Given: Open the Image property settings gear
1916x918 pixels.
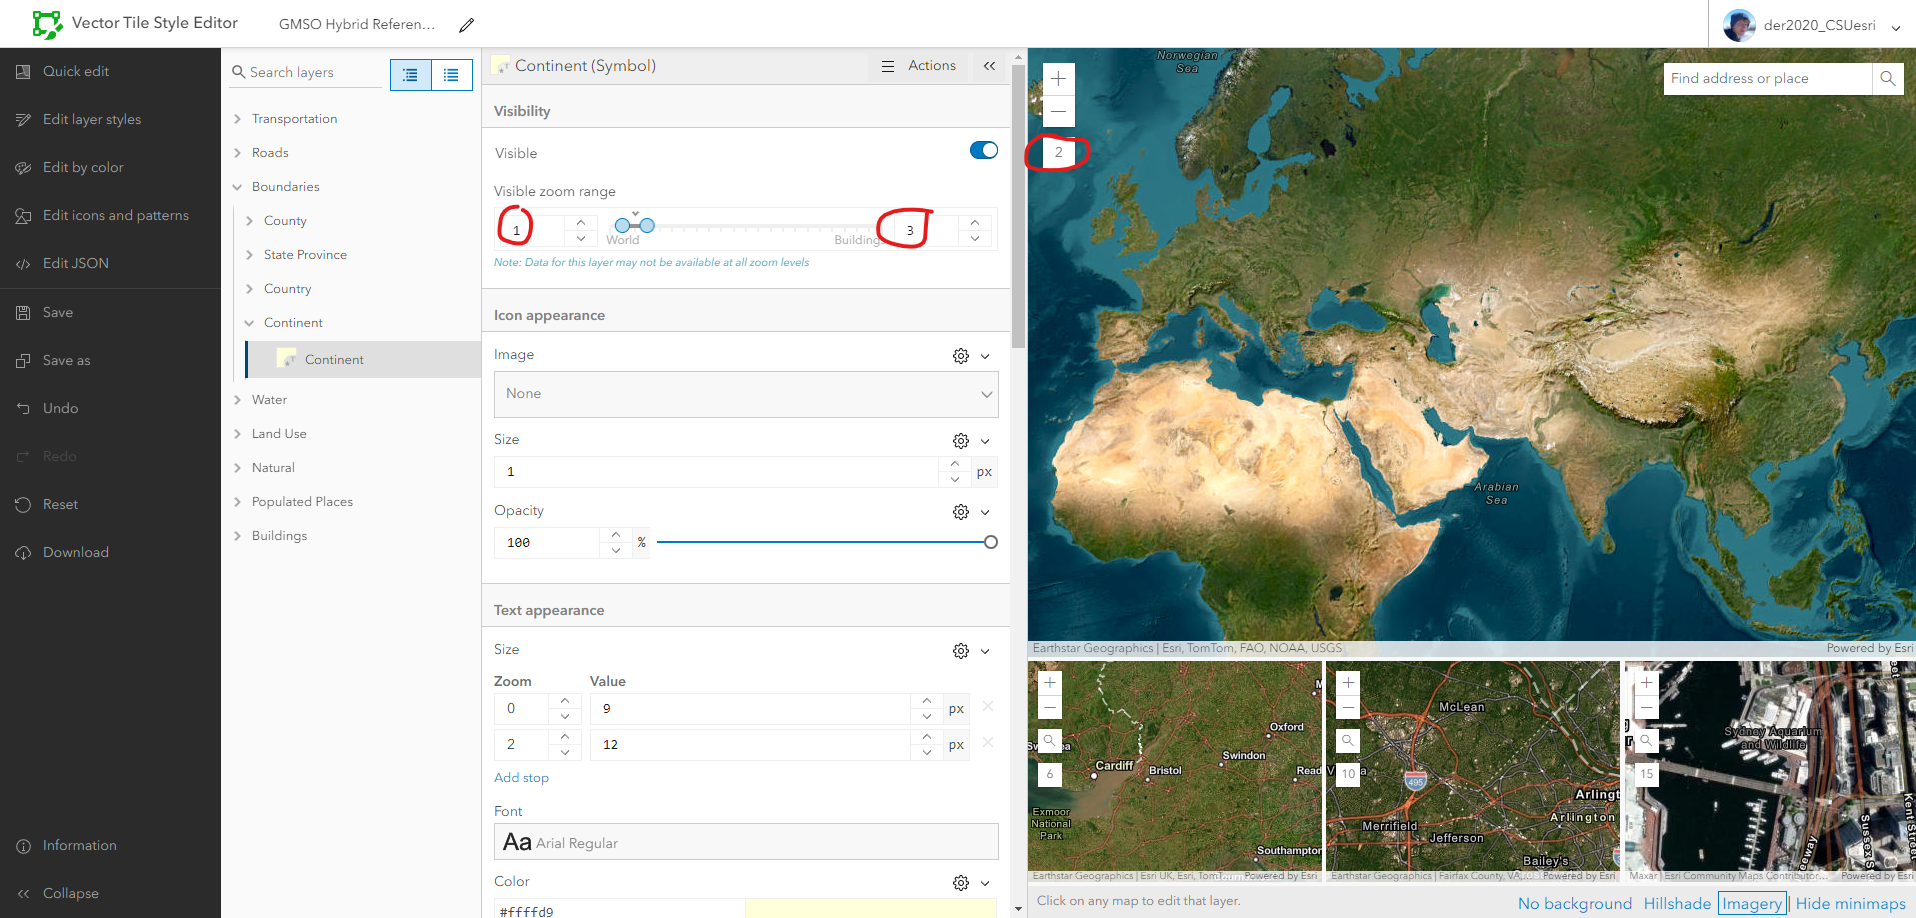Looking at the screenshot, I should point(961,356).
